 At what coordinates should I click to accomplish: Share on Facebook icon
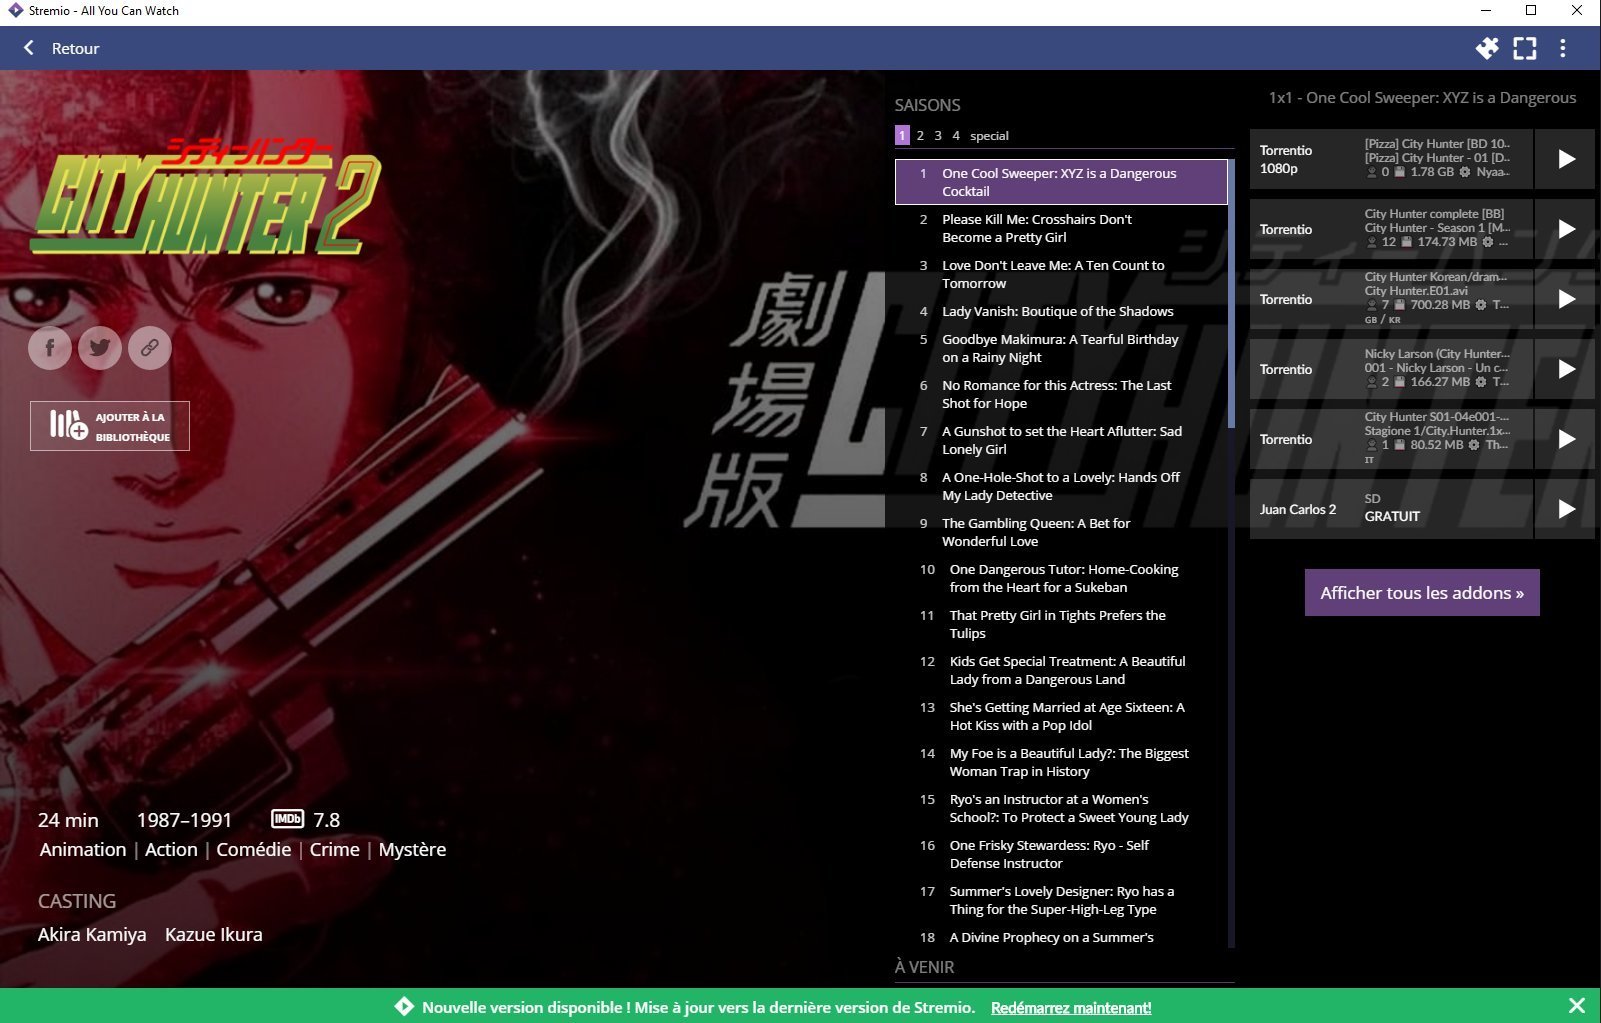[x=50, y=348]
